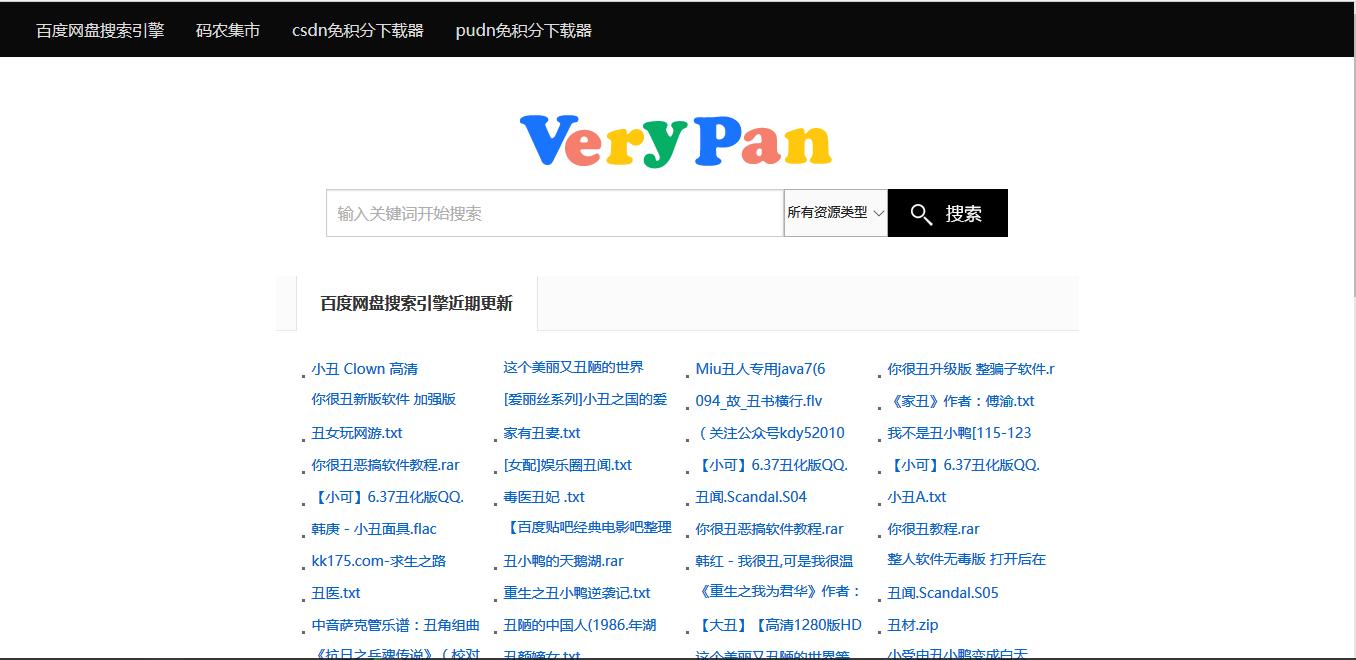1356x660 pixels.
Task: Open the 丑闻.Scandal.S05 link
Action: pos(943,593)
